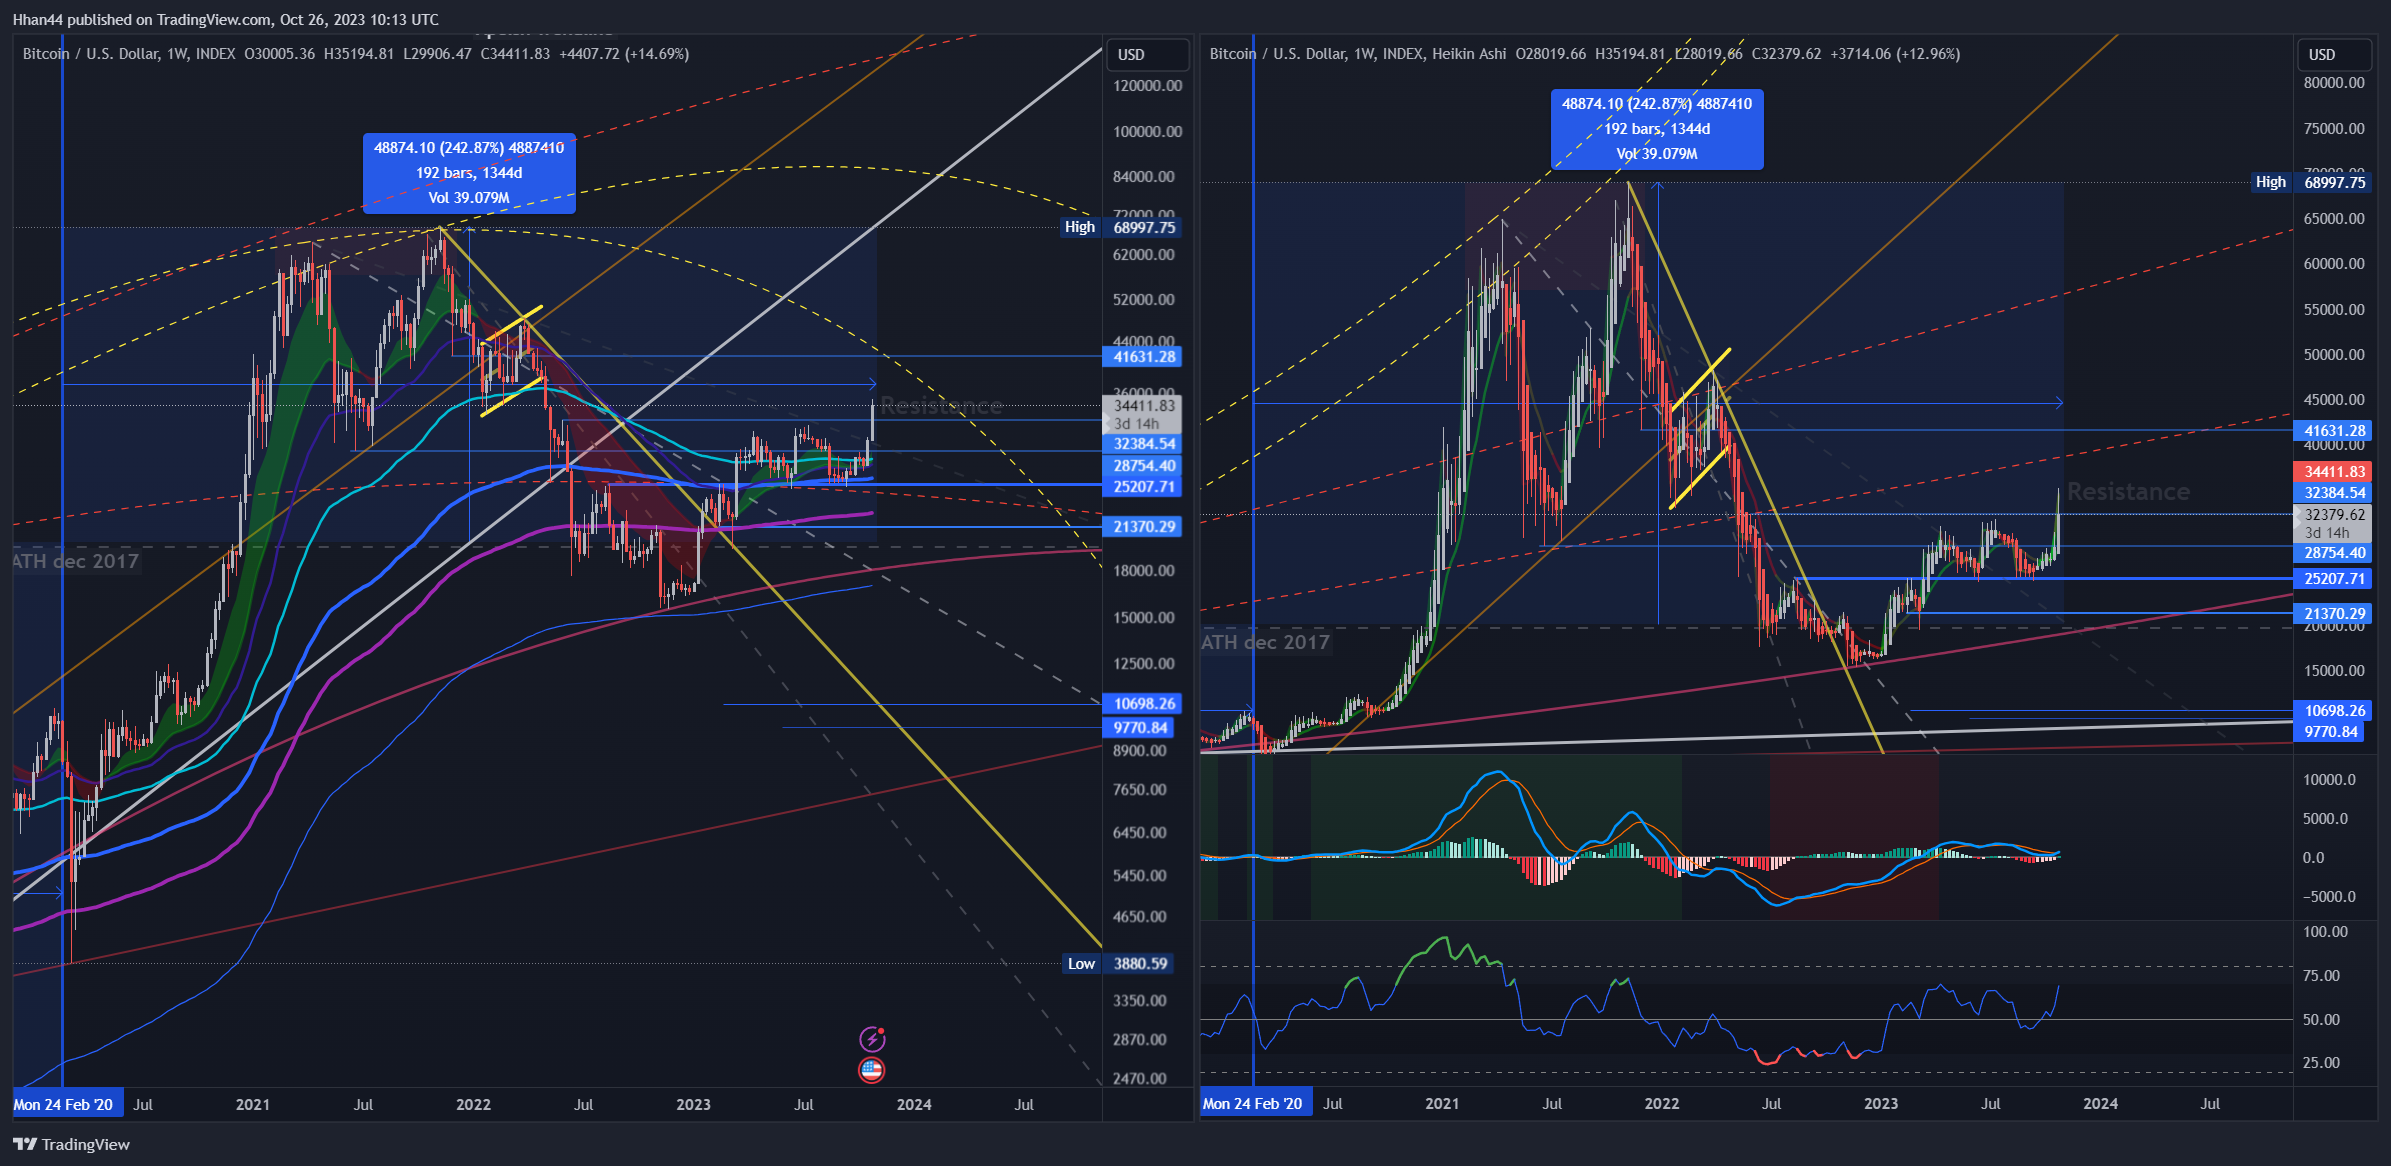Open the USD currency selector on left chart

(x=1148, y=55)
